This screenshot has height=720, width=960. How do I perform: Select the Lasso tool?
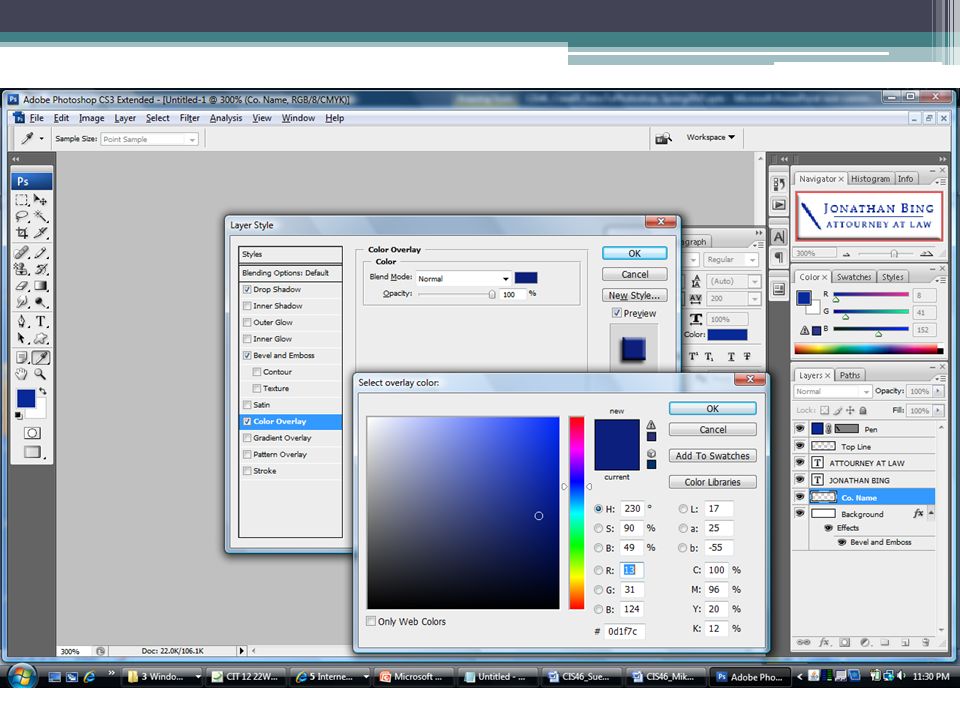click(x=22, y=216)
